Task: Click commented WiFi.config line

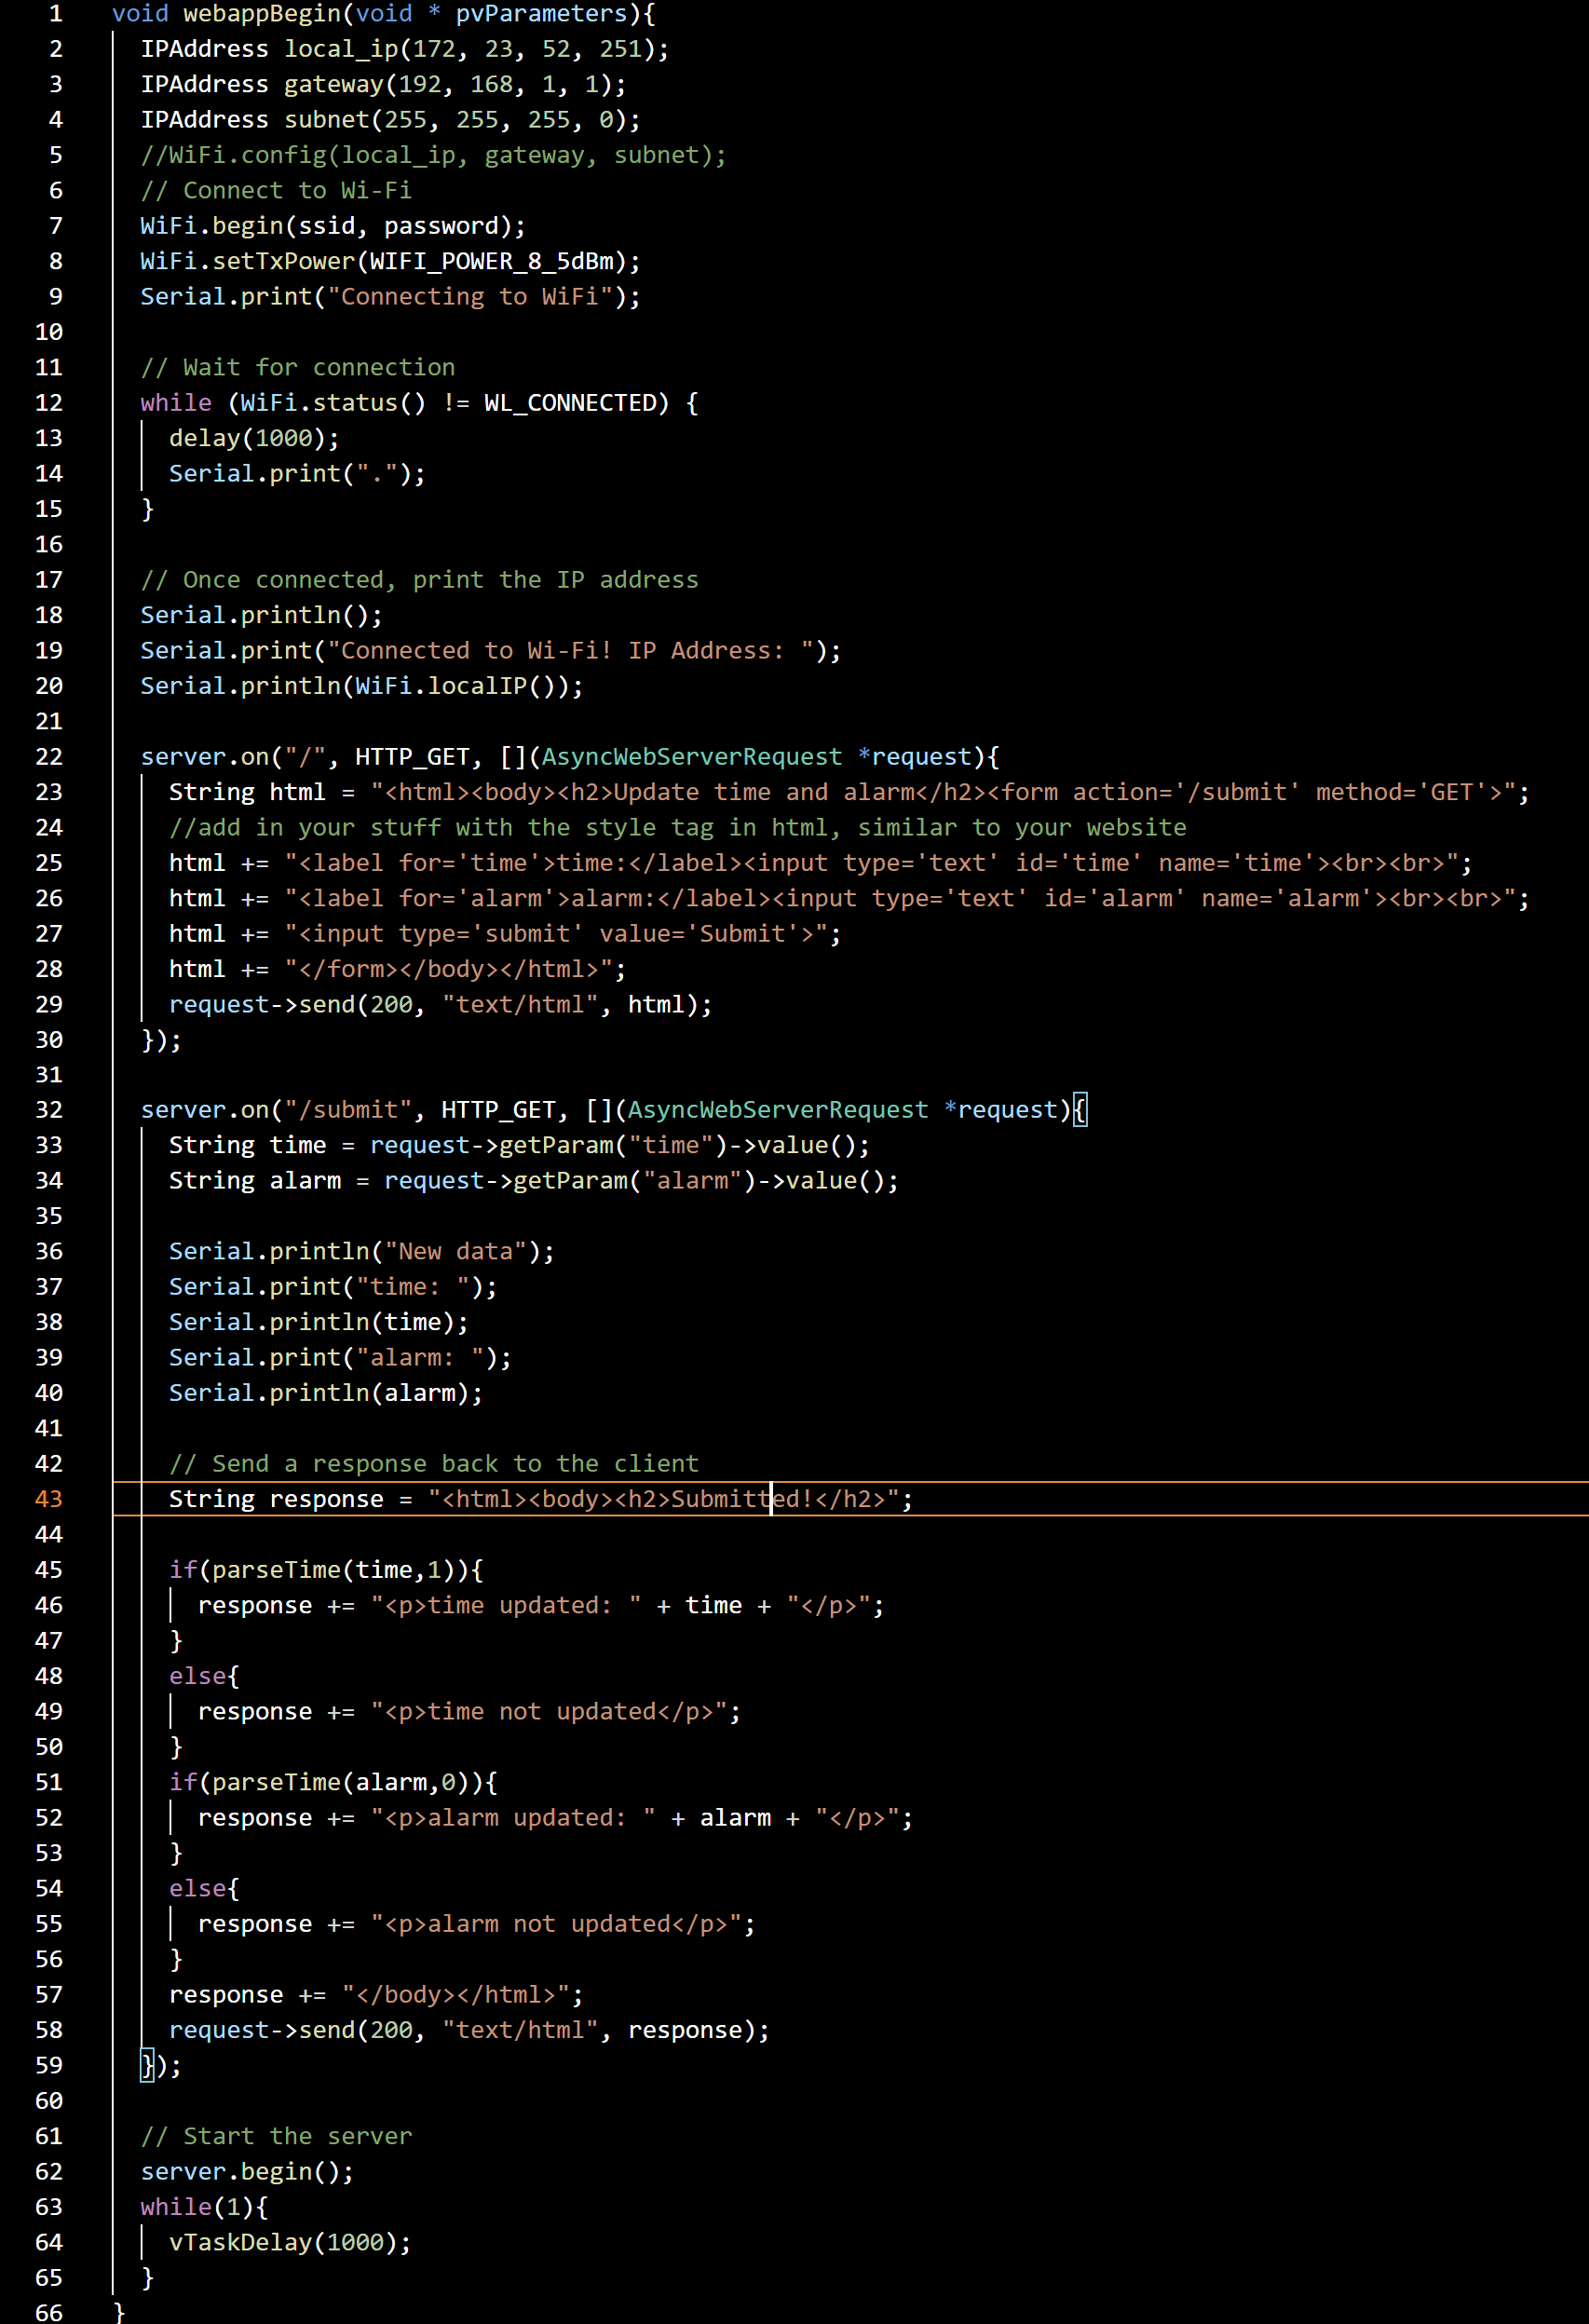Action: [433, 155]
